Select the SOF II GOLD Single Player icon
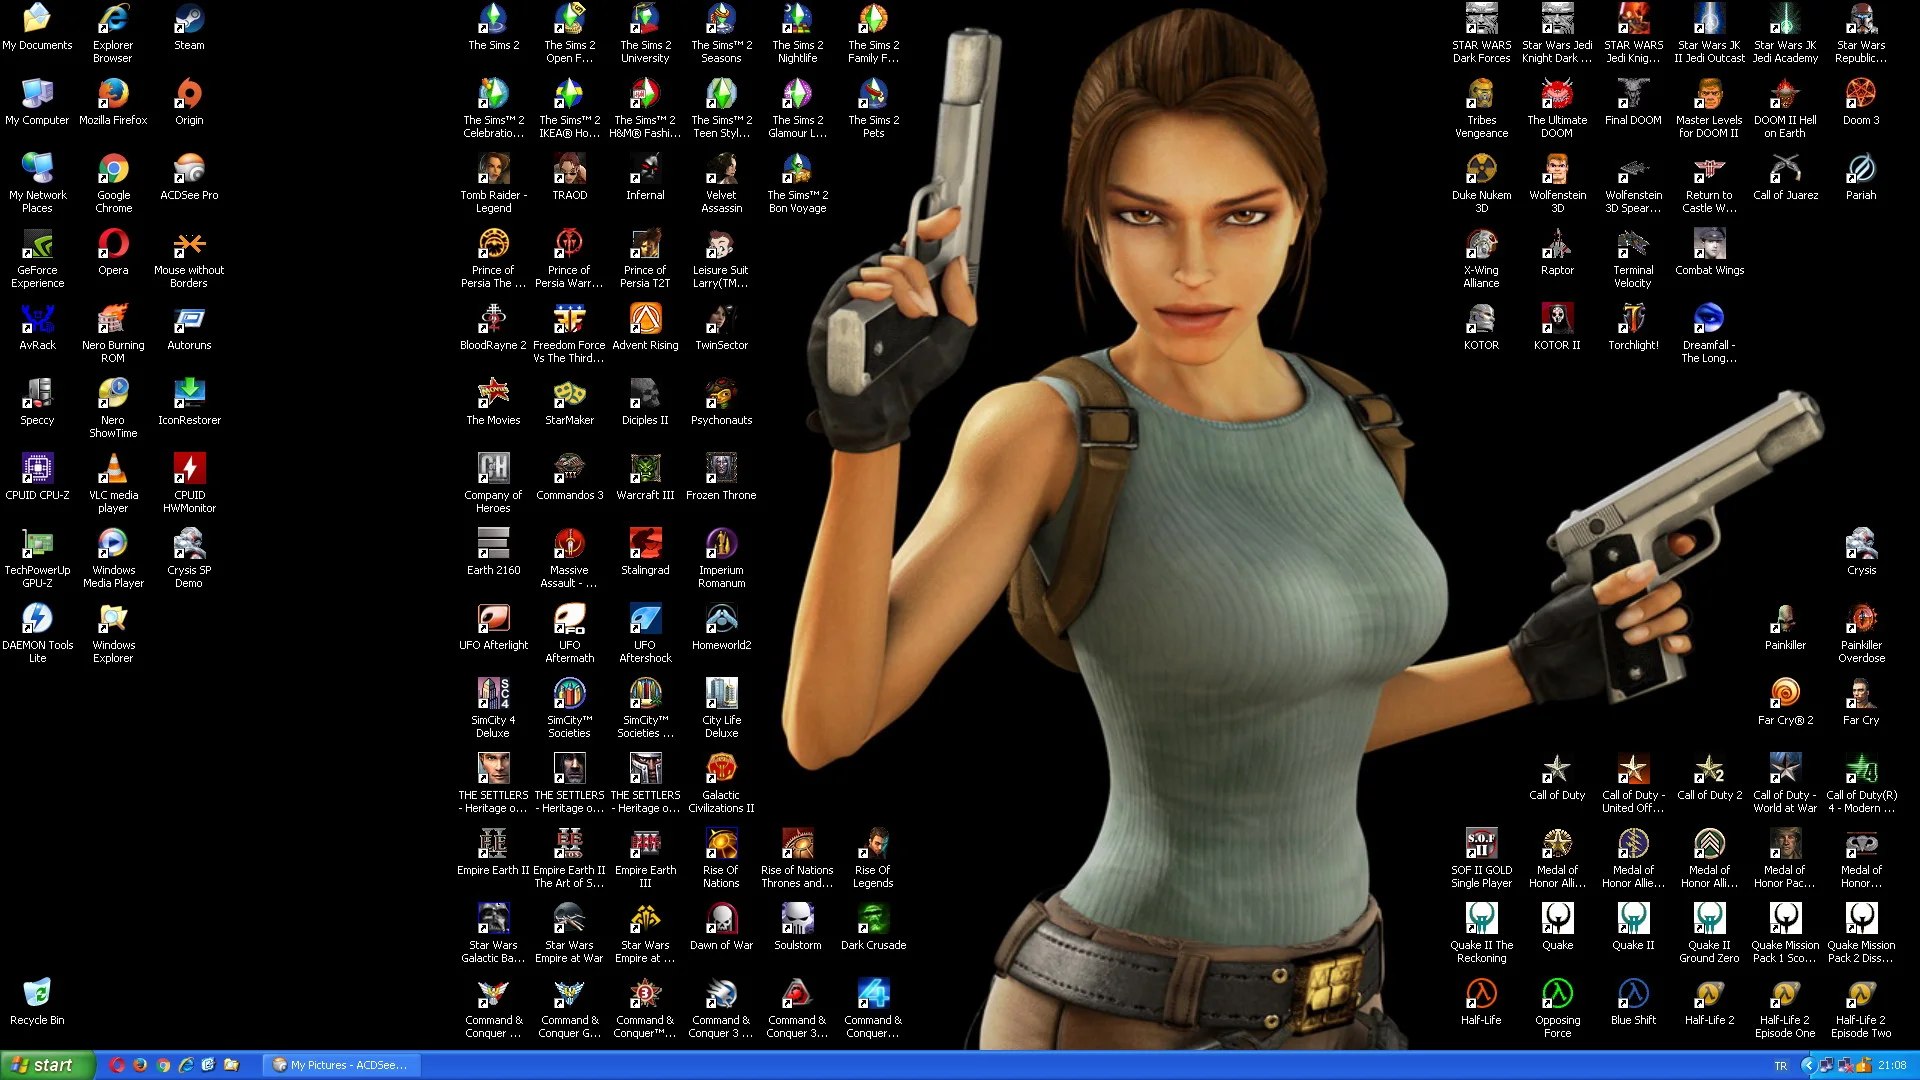Screen dimensions: 1920x1080 (x=1481, y=859)
